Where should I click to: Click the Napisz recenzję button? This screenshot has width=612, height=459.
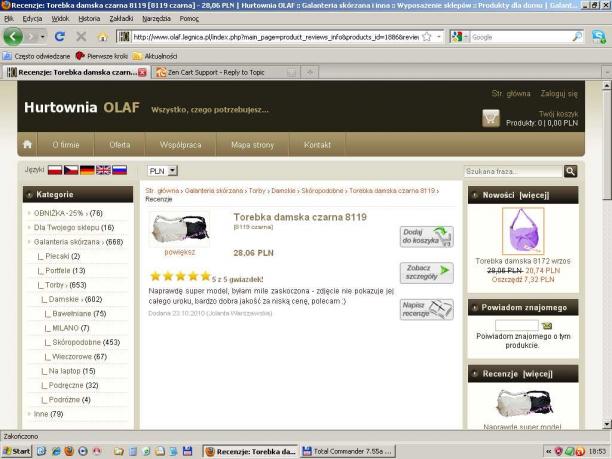click(427, 310)
